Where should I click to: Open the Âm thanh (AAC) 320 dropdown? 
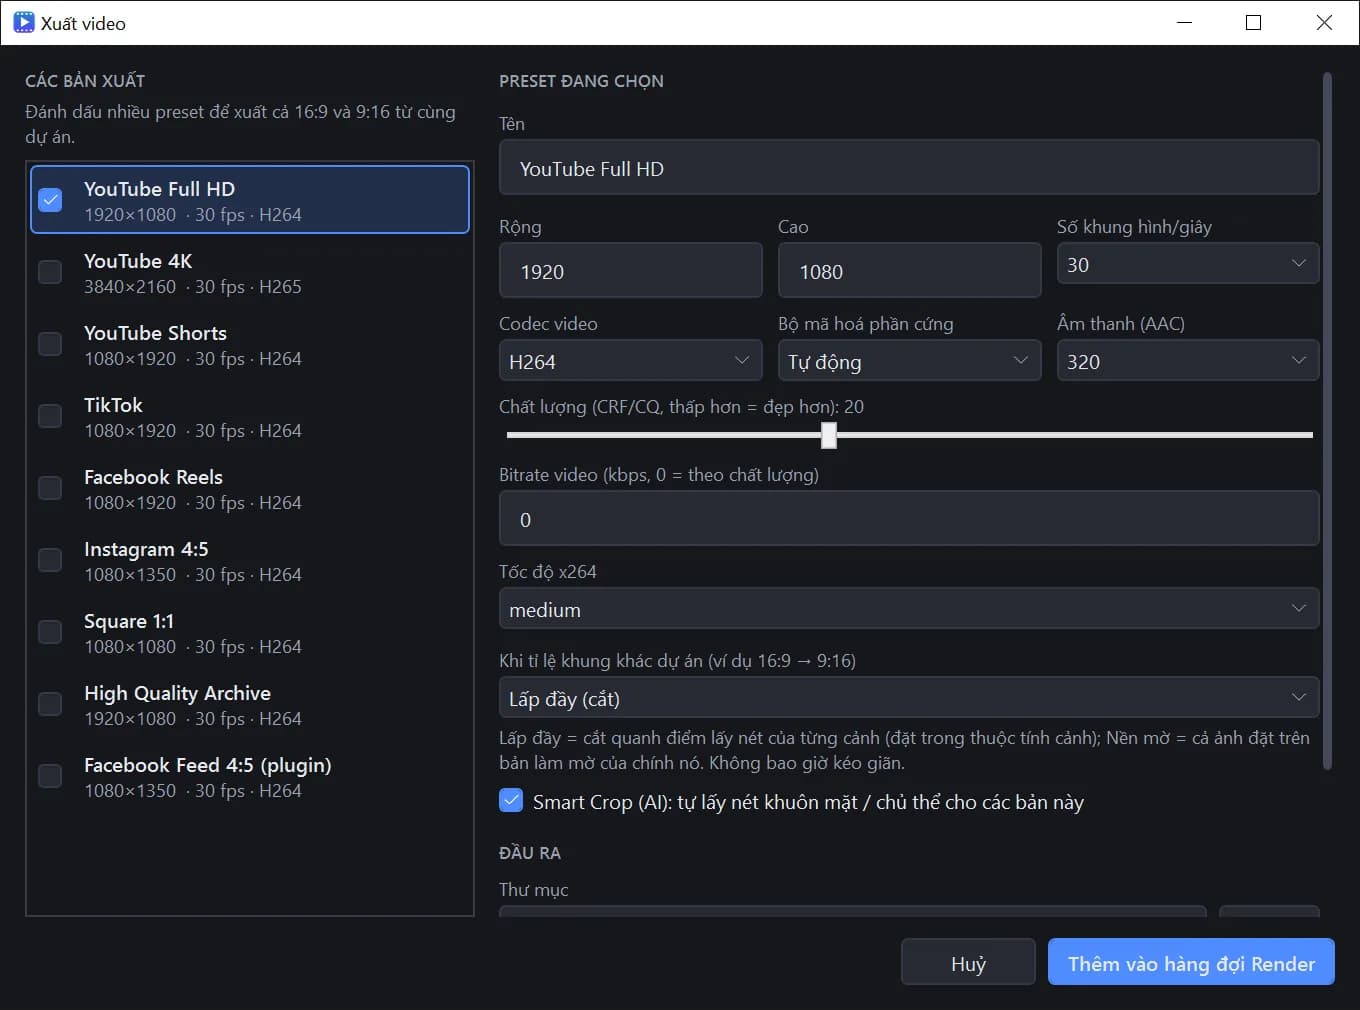1188,360
